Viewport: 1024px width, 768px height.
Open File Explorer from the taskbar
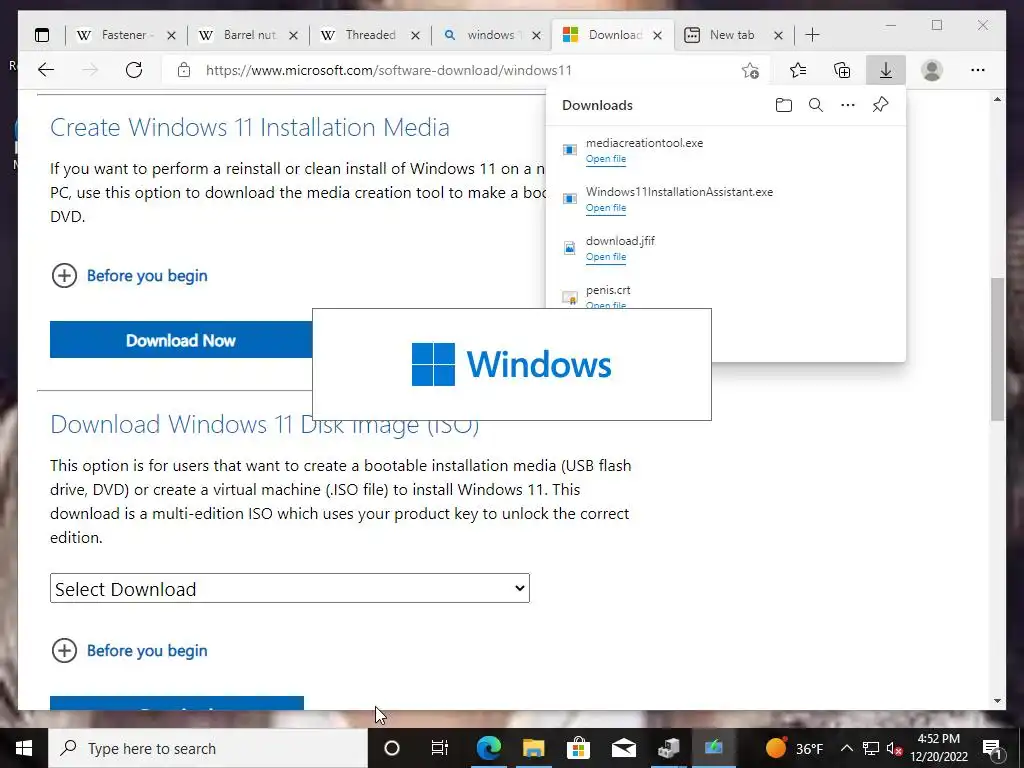(x=534, y=748)
